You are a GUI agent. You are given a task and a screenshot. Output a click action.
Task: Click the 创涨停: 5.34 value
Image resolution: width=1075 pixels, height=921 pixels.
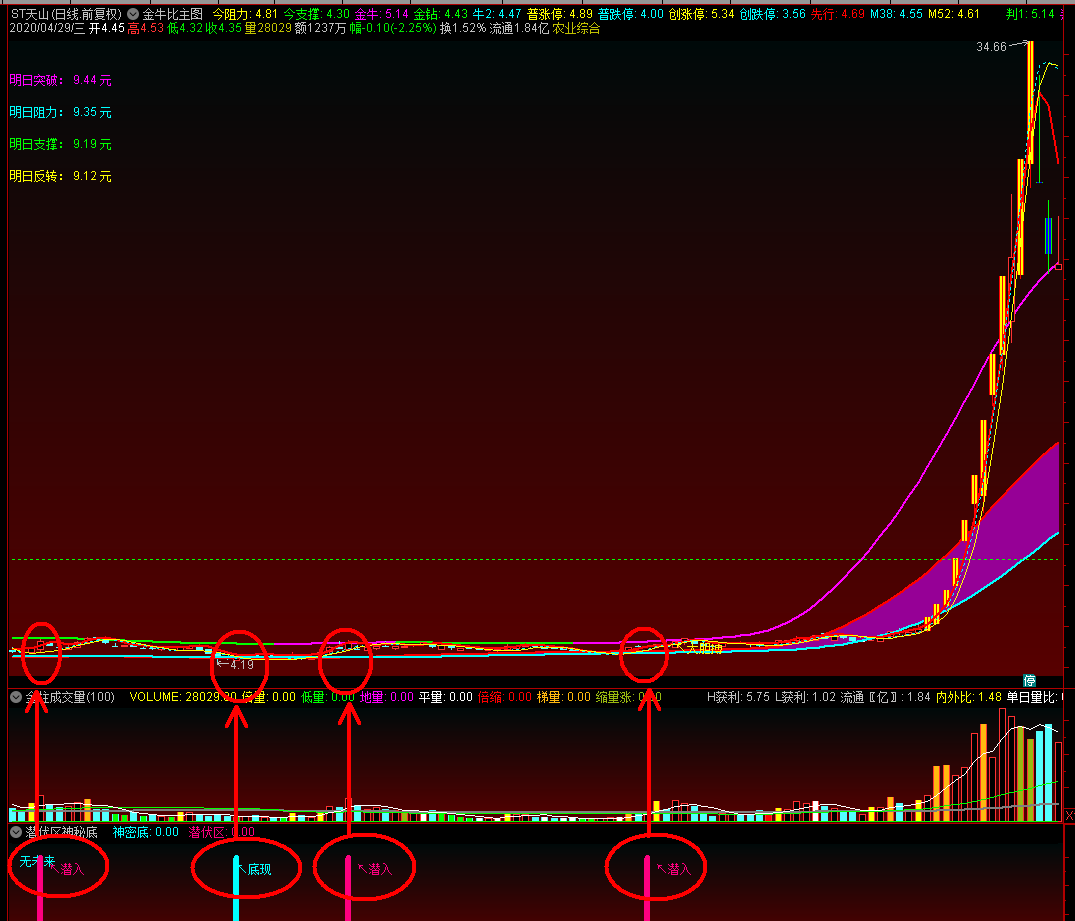(x=701, y=14)
